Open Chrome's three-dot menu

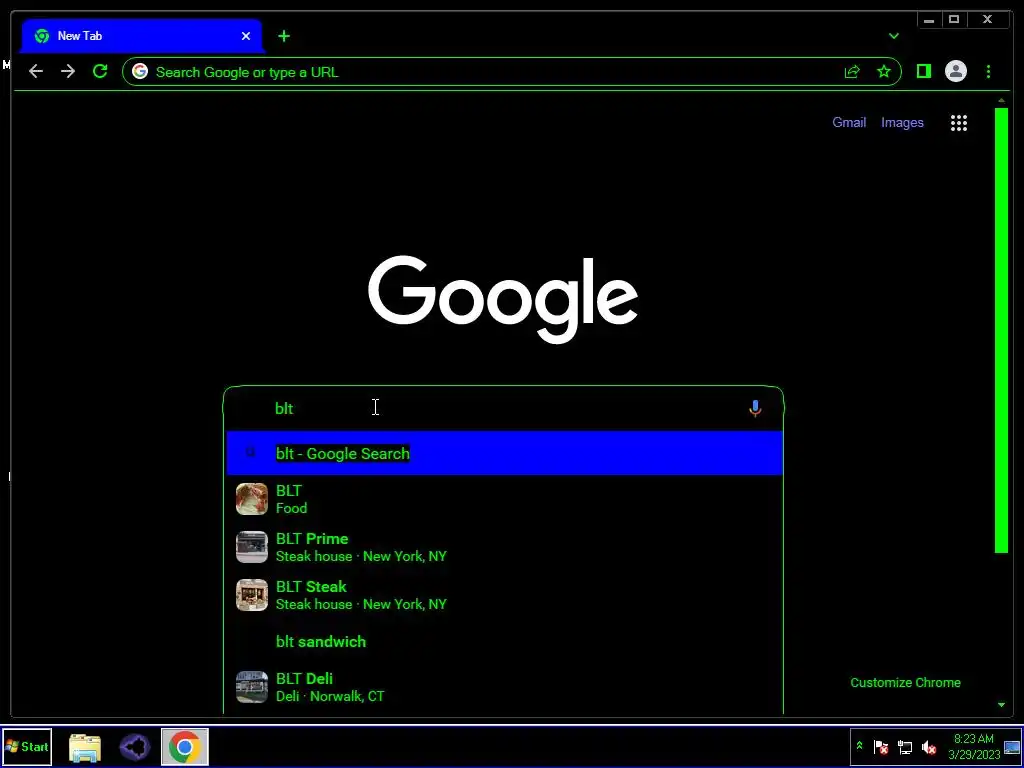pyautogui.click(x=988, y=71)
